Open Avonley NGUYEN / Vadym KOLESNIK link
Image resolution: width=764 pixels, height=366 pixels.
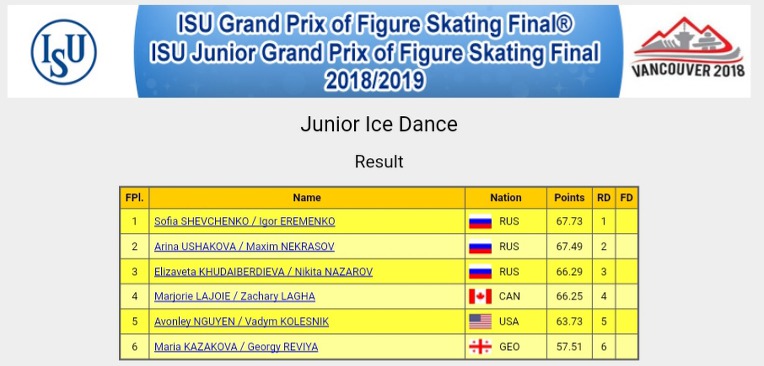click(241, 322)
